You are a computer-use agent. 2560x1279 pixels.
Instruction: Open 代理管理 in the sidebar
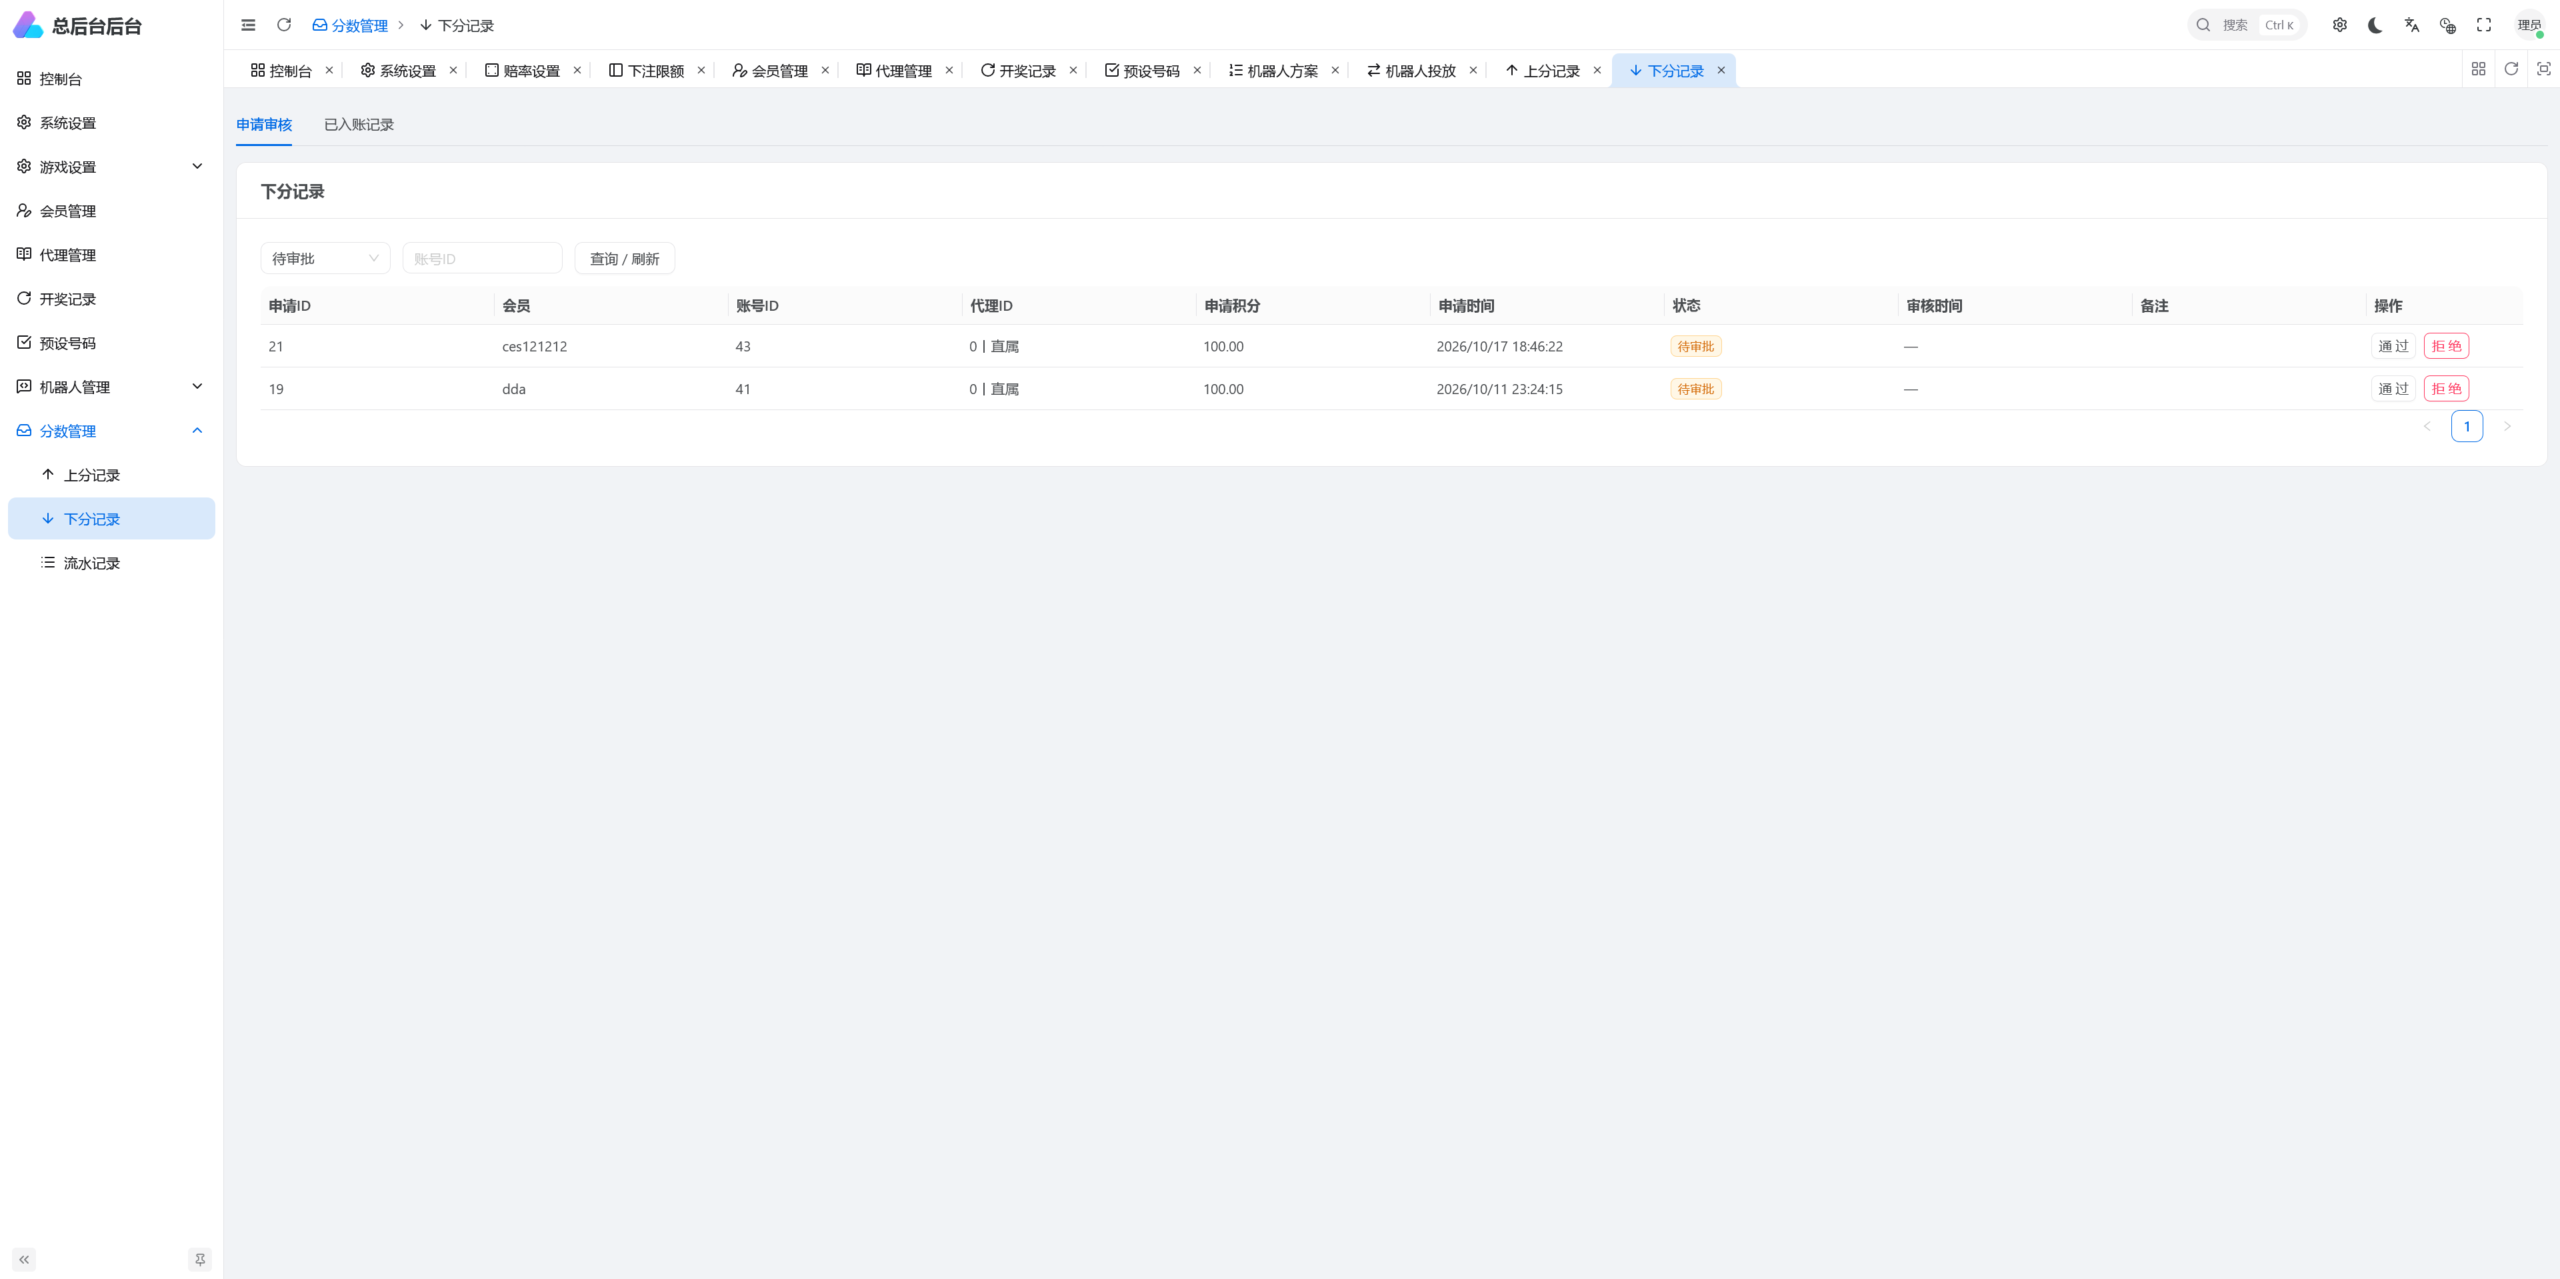pos(111,255)
